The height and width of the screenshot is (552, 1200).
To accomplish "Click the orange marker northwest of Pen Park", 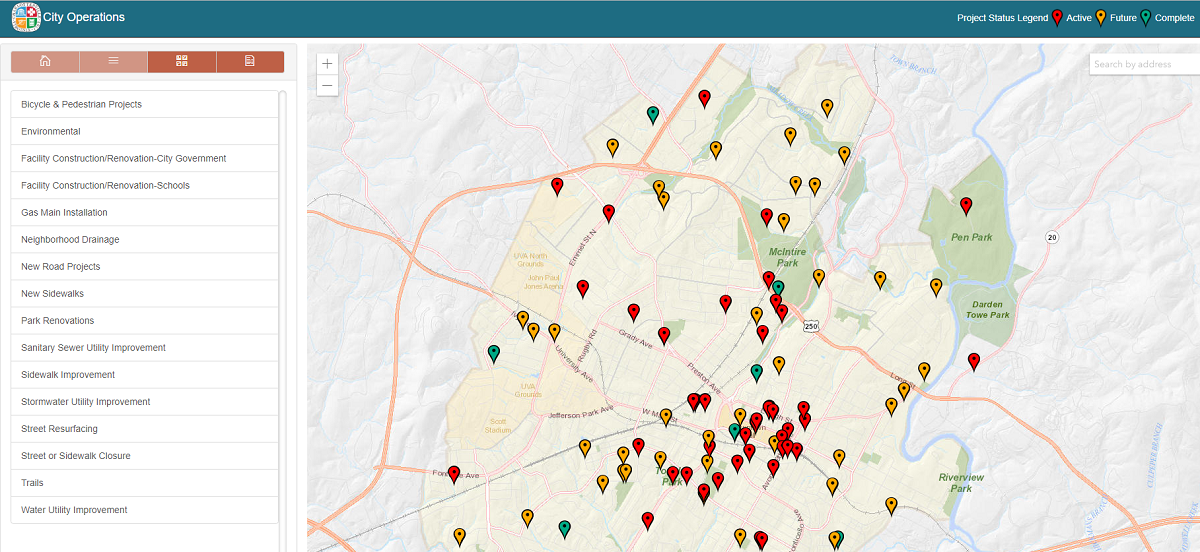I will pyautogui.click(x=845, y=154).
